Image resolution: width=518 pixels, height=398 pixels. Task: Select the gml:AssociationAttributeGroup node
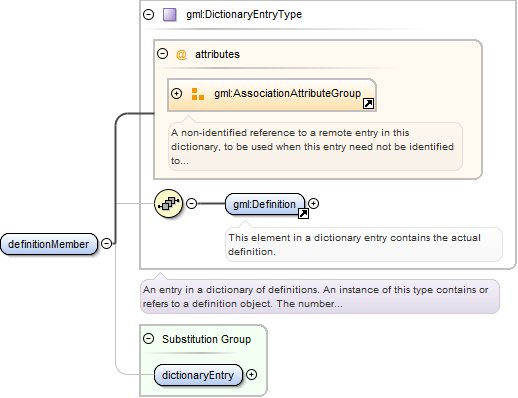(272, 95)
